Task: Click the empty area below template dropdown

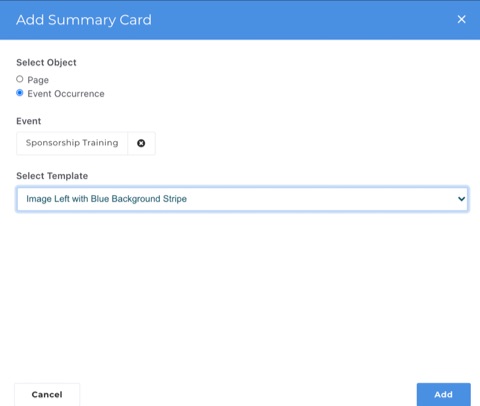Action: (x=240, y=293)
